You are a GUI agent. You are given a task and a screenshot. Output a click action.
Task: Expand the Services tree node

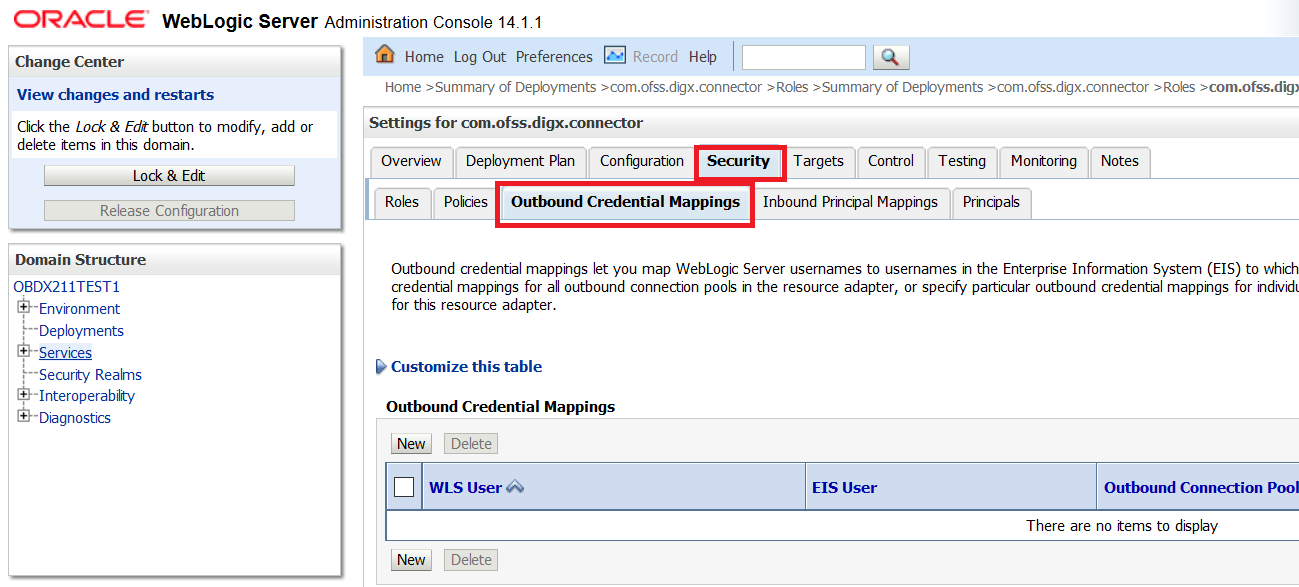click(x=24, y=351)
